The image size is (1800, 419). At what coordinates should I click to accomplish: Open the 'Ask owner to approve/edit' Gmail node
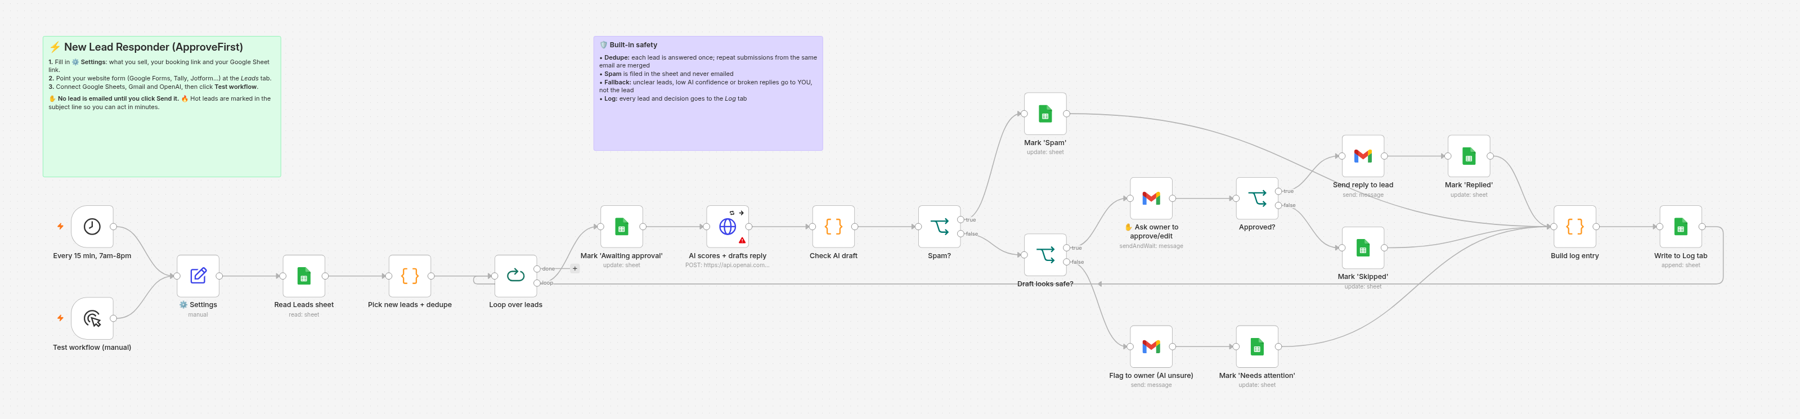[1151, 198]
